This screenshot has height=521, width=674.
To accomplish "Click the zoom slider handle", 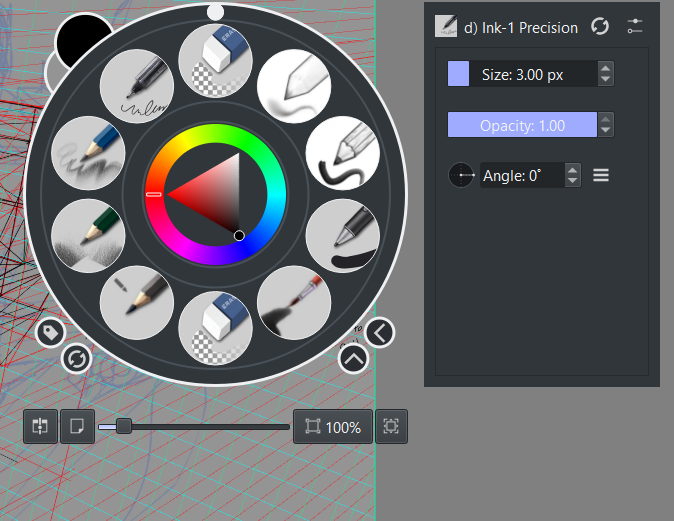I will [x=124, y=426].
